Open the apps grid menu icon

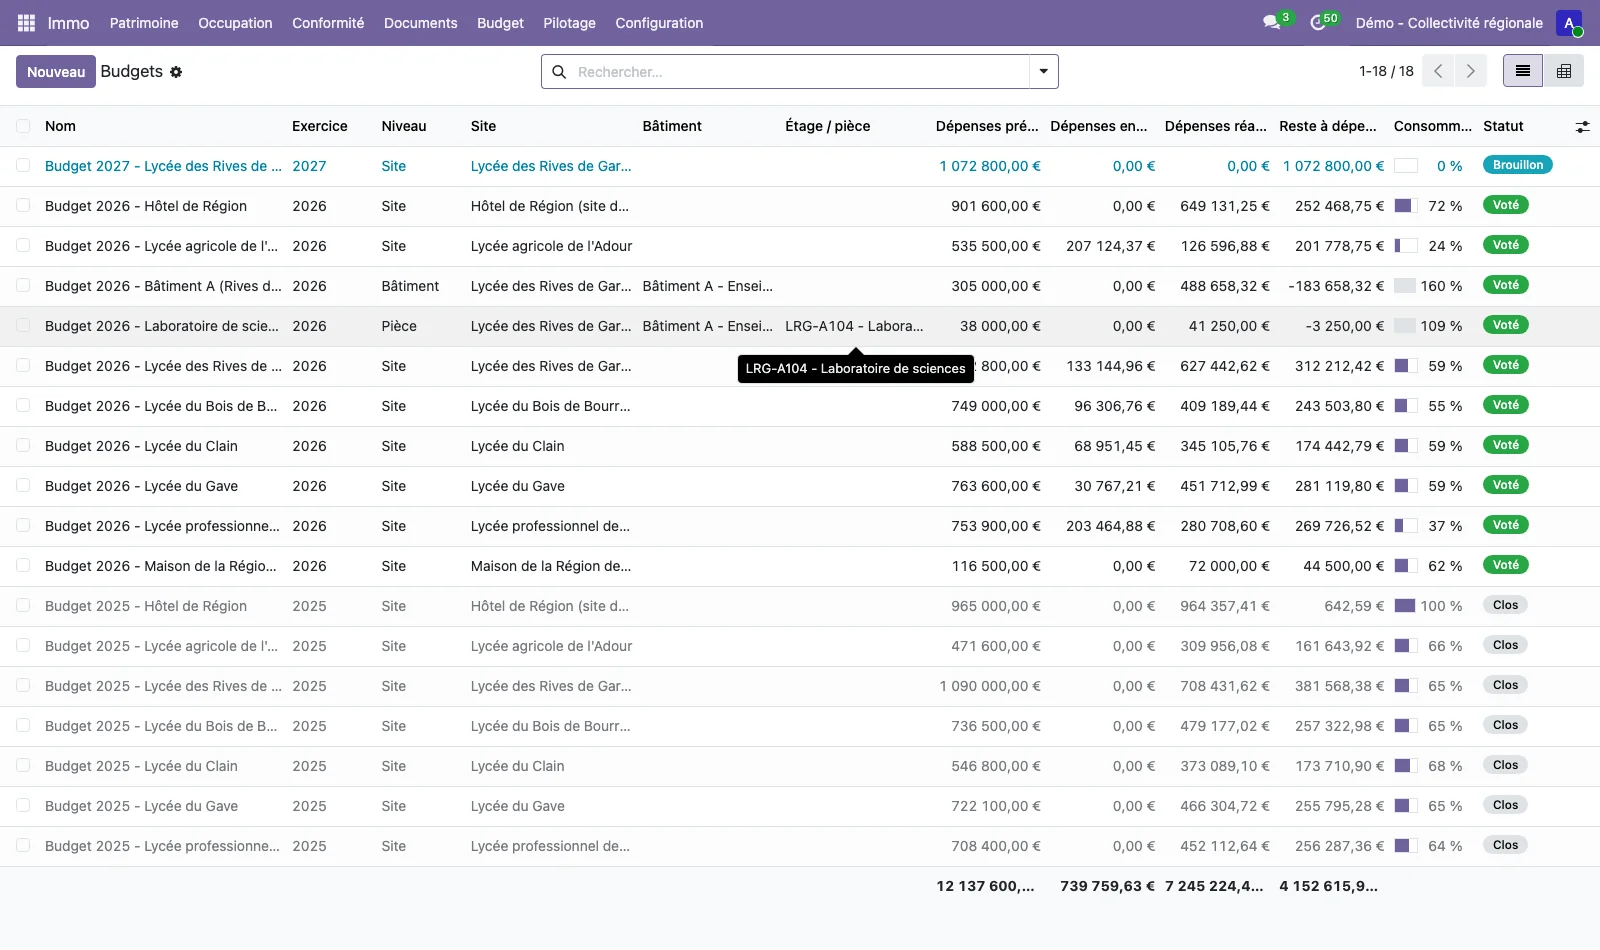pos(26,23)
